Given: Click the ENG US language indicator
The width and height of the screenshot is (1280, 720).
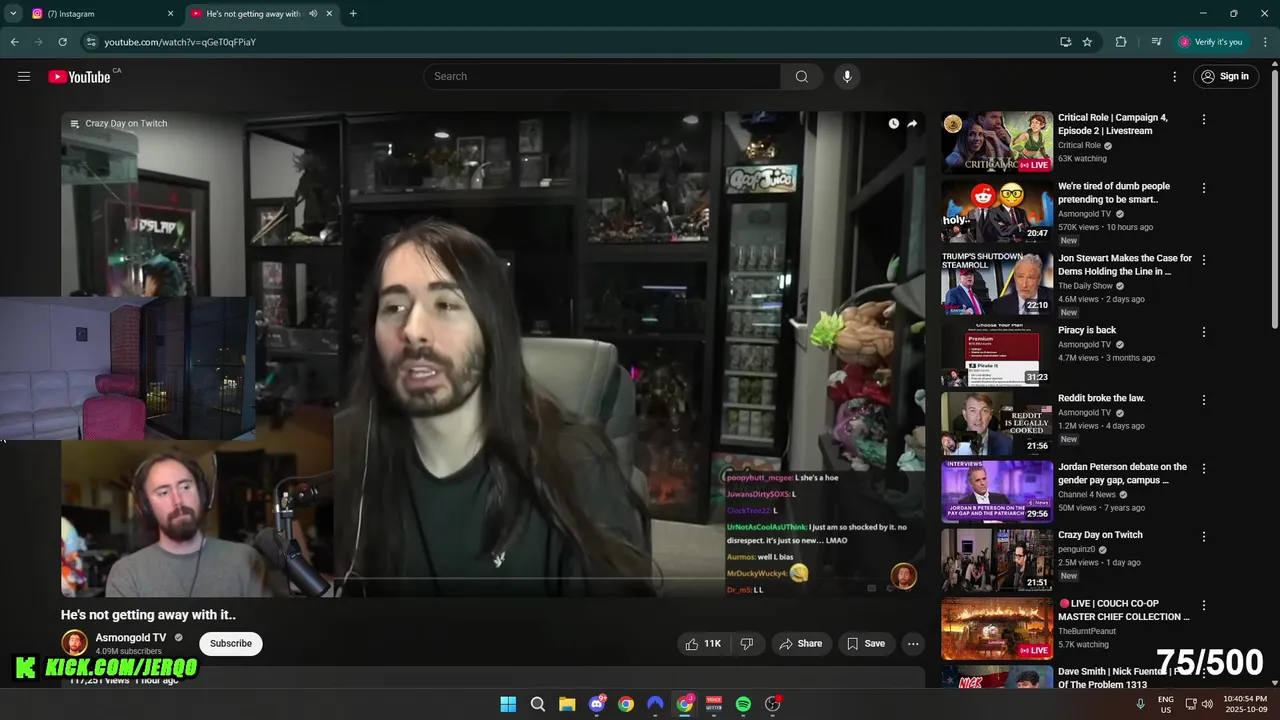Looking at the screenshot, I should pyautogui.click(x=1166, y=704).
